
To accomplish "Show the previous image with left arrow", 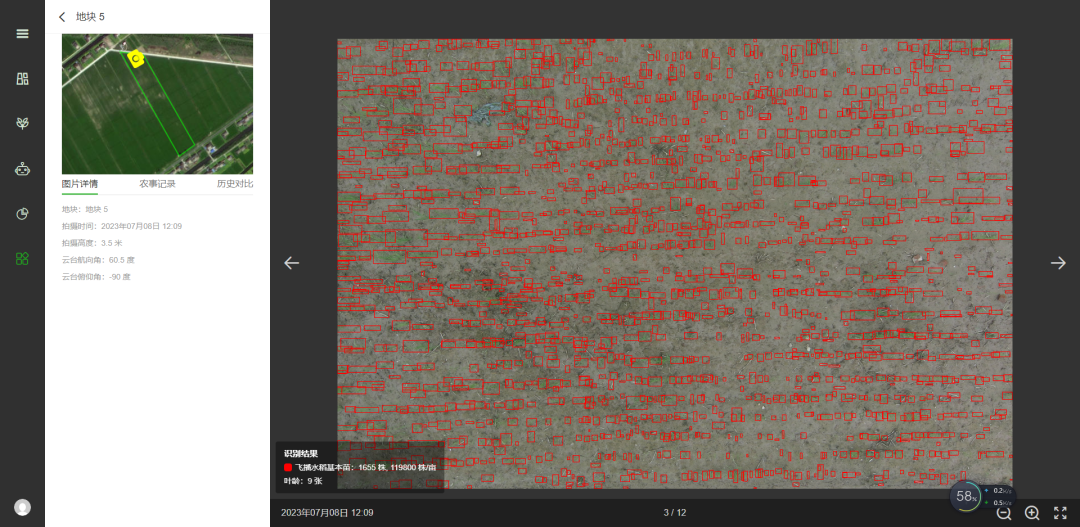I will tap(291, 263).
